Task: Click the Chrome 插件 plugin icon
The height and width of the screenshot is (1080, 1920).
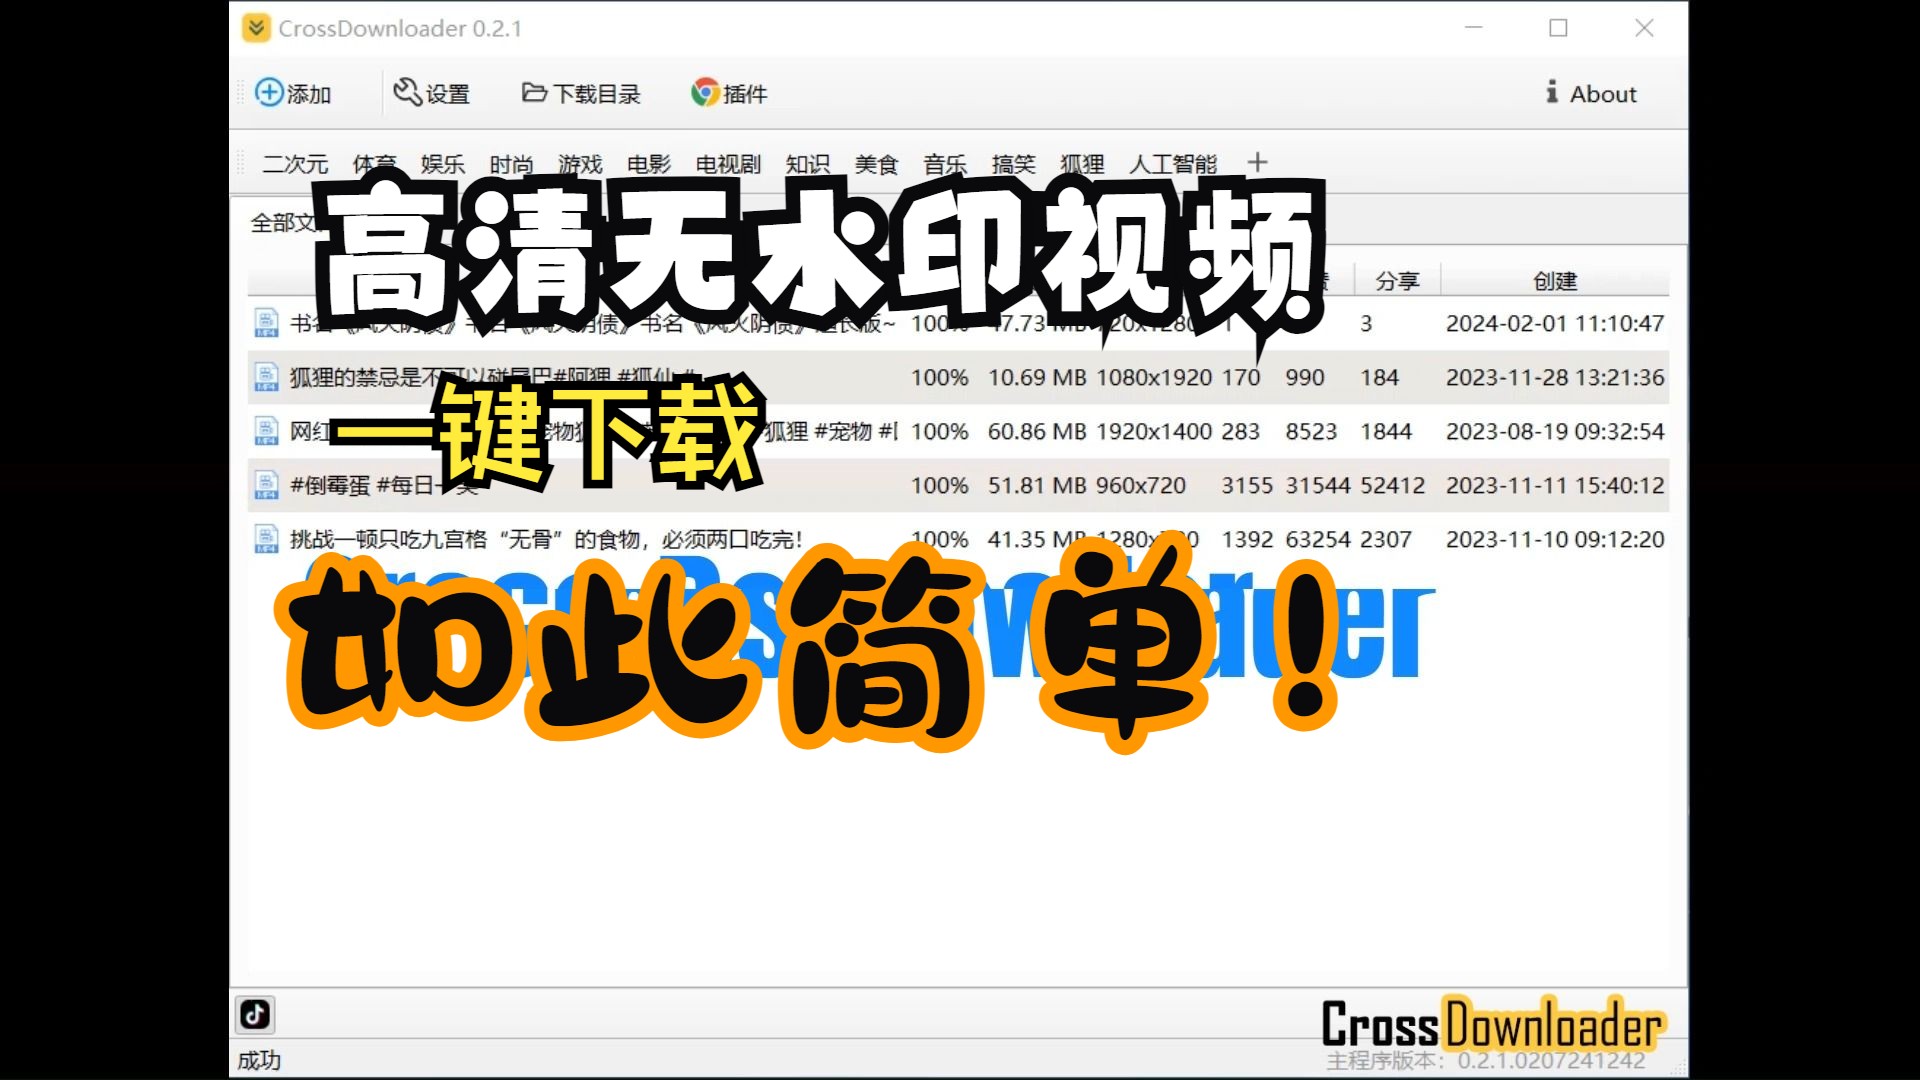Action: coord(705,93)
